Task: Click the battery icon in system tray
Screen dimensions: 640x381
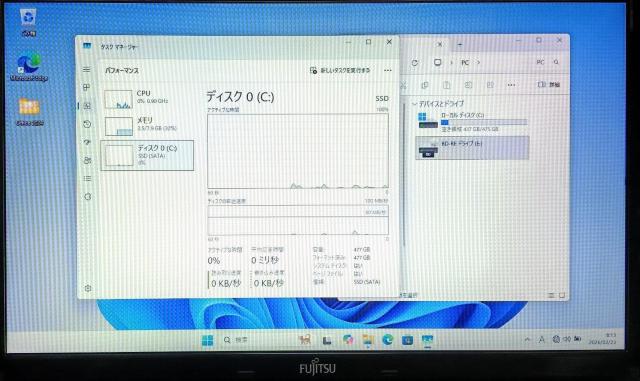Action: point(578,339)
